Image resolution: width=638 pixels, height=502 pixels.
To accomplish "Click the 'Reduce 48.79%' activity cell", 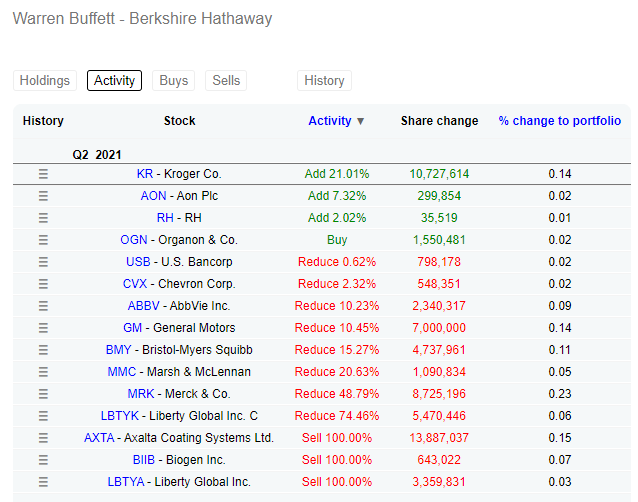I will (337, 394).
